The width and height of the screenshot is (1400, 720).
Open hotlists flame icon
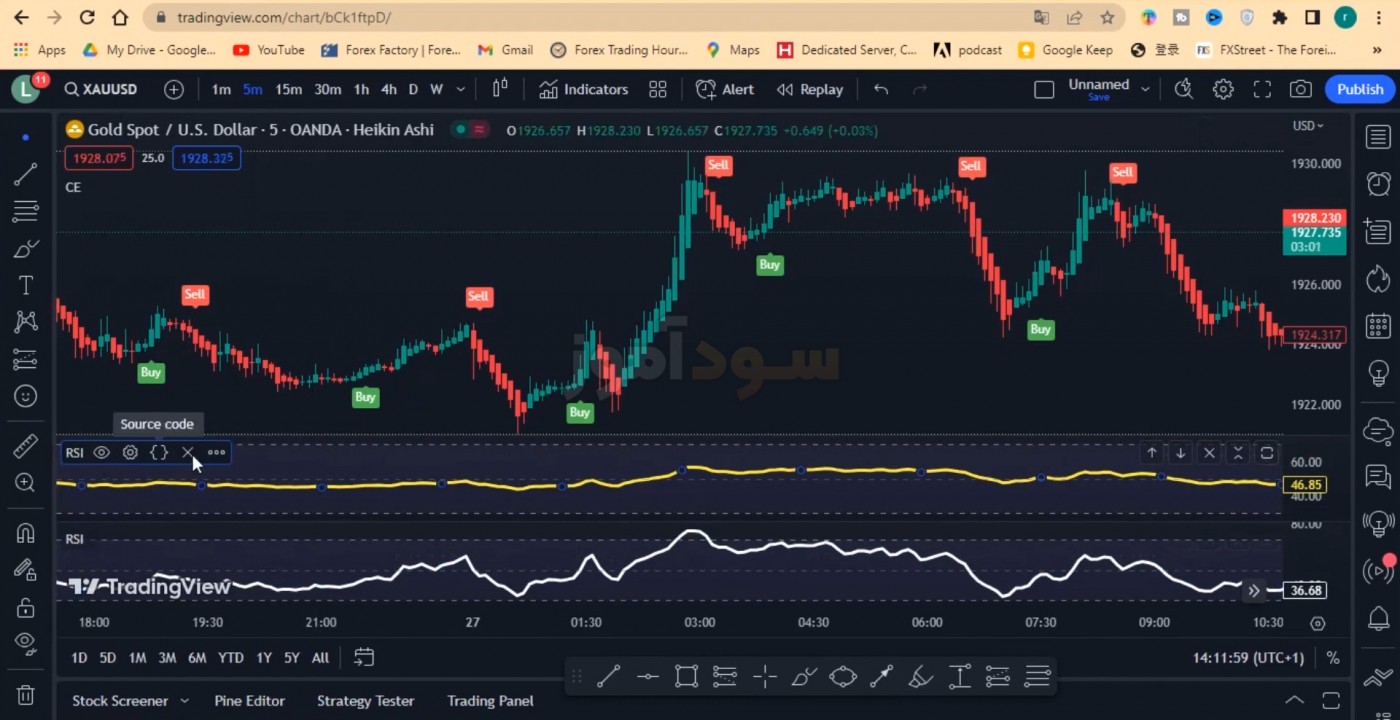click(x=1378, y=278)
